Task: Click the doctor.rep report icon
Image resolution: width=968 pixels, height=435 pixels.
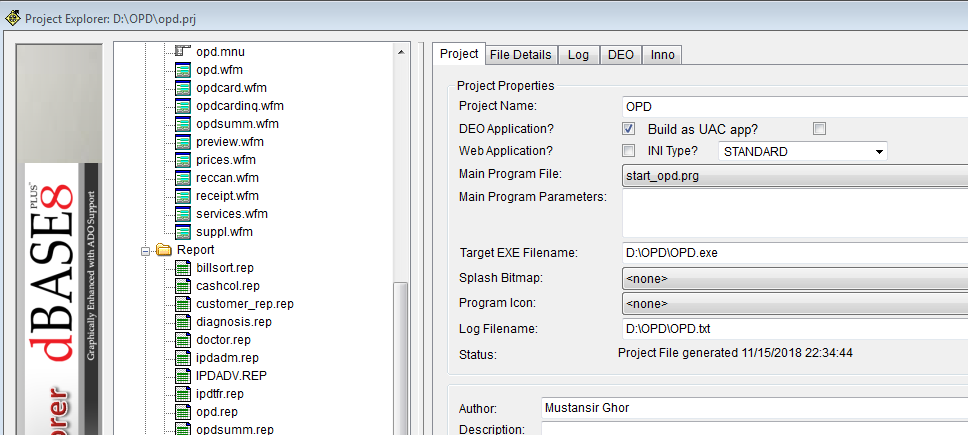Action: [x=183, y=340]
